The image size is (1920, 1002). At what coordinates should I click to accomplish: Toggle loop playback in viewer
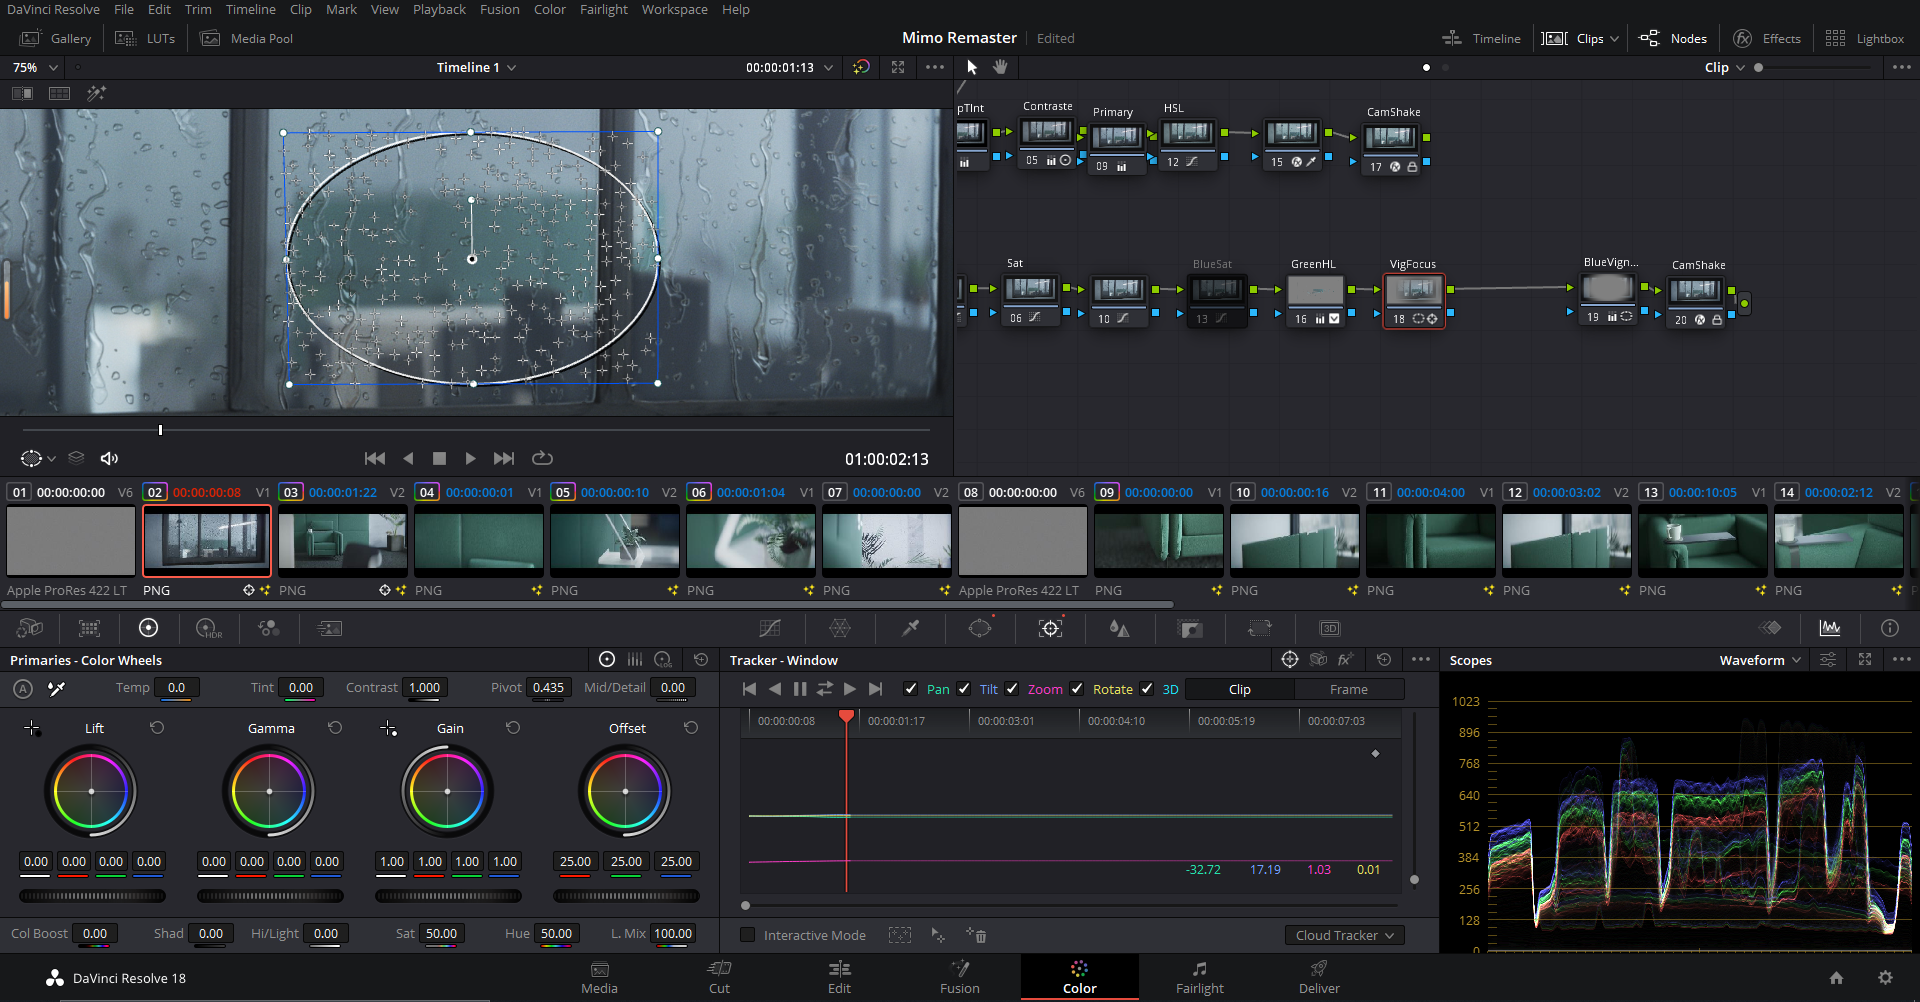(542, 458)
